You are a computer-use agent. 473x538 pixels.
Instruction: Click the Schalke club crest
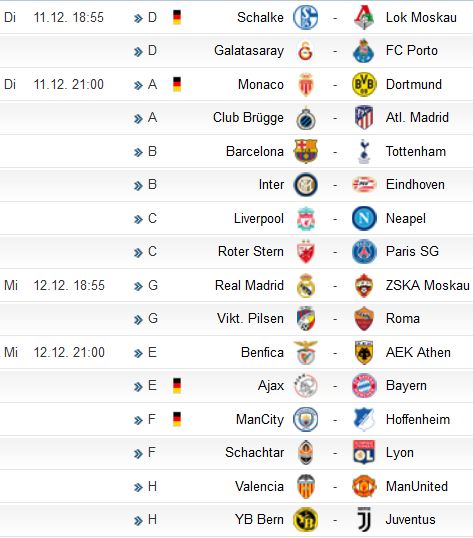tap(305, 17)
